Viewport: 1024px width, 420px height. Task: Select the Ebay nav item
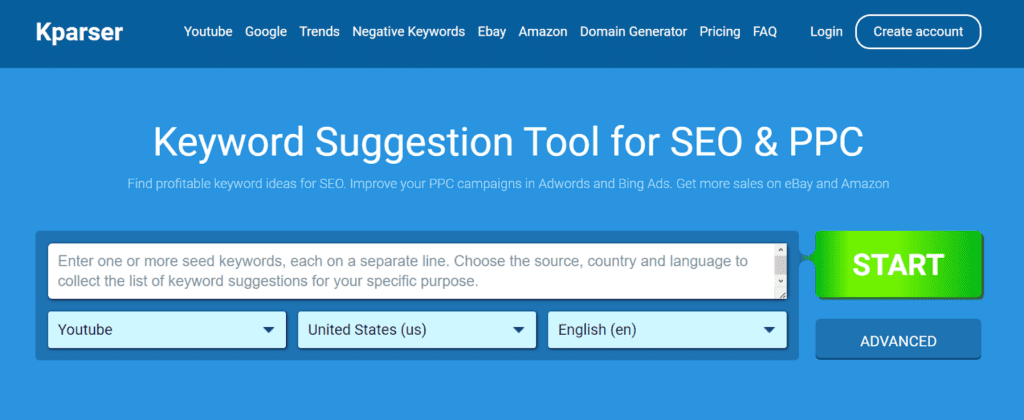coord(492,31)
